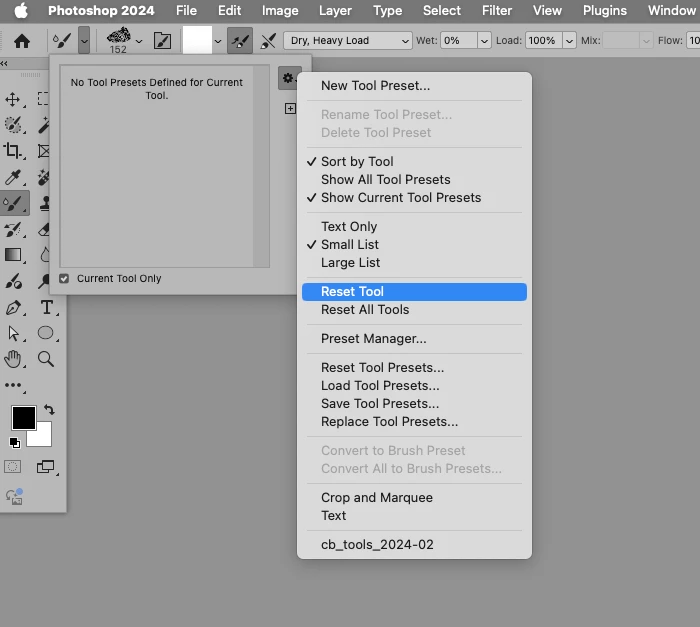
Task: Select the Crop tool
Action: pyautogui.click(x=12, y=151)
